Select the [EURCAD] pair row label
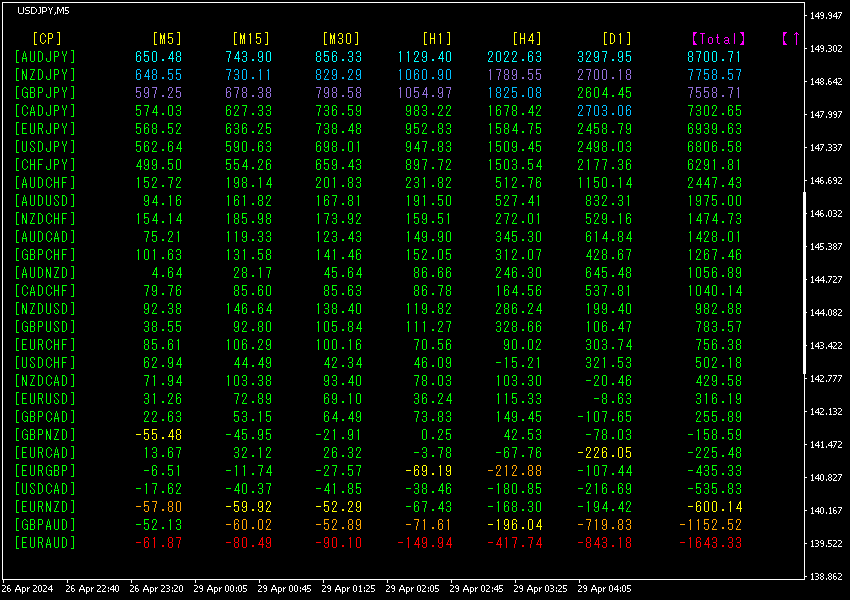Viewport: 850px width, 600px height. pos(45,453)
